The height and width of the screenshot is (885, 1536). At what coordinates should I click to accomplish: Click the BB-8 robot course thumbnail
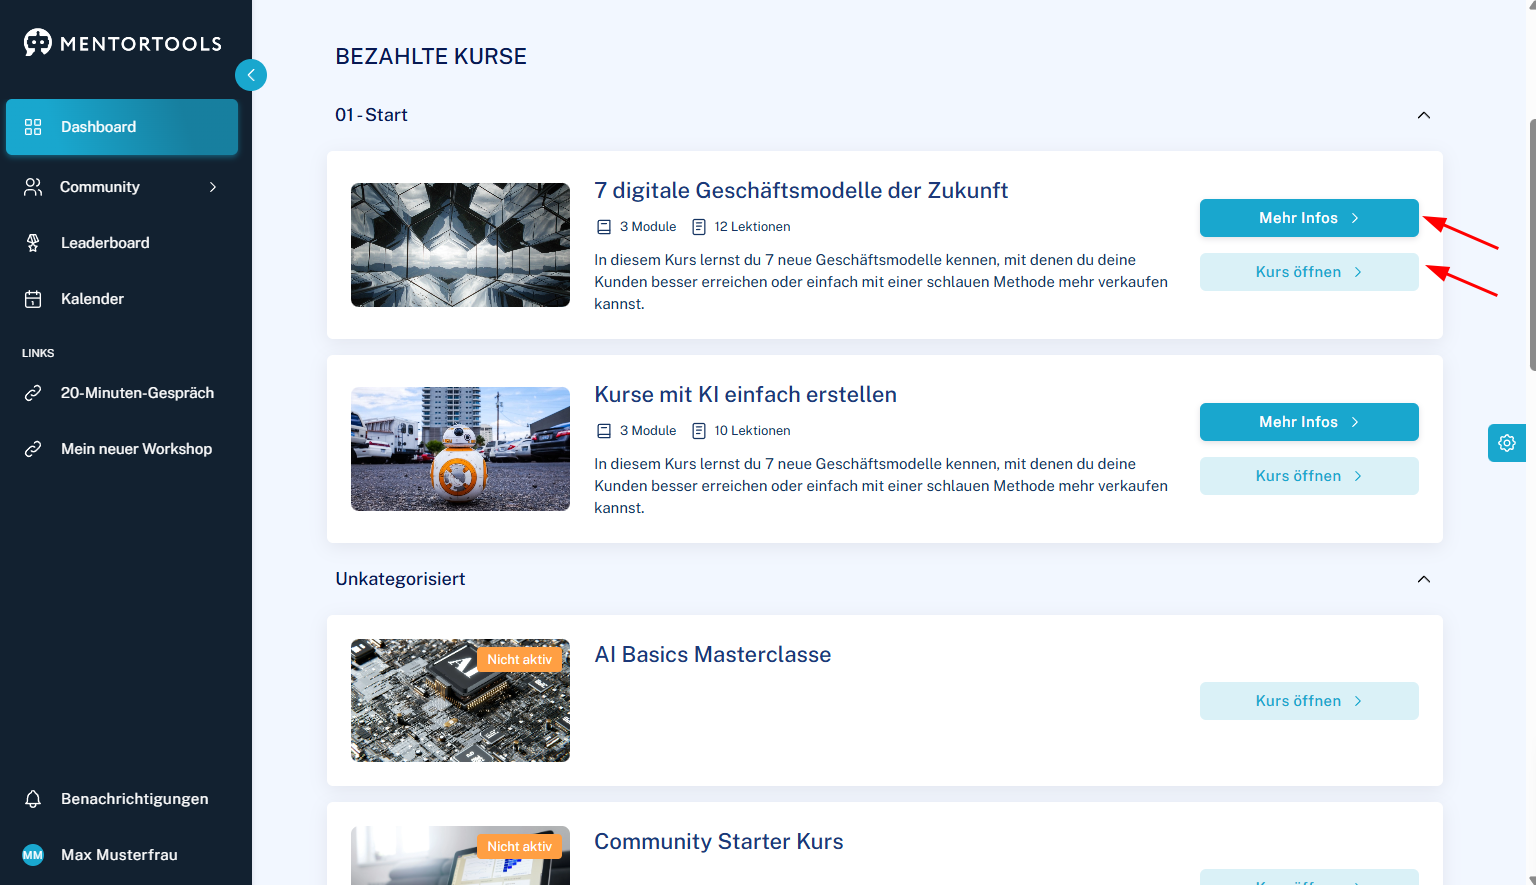pos(460,449)
